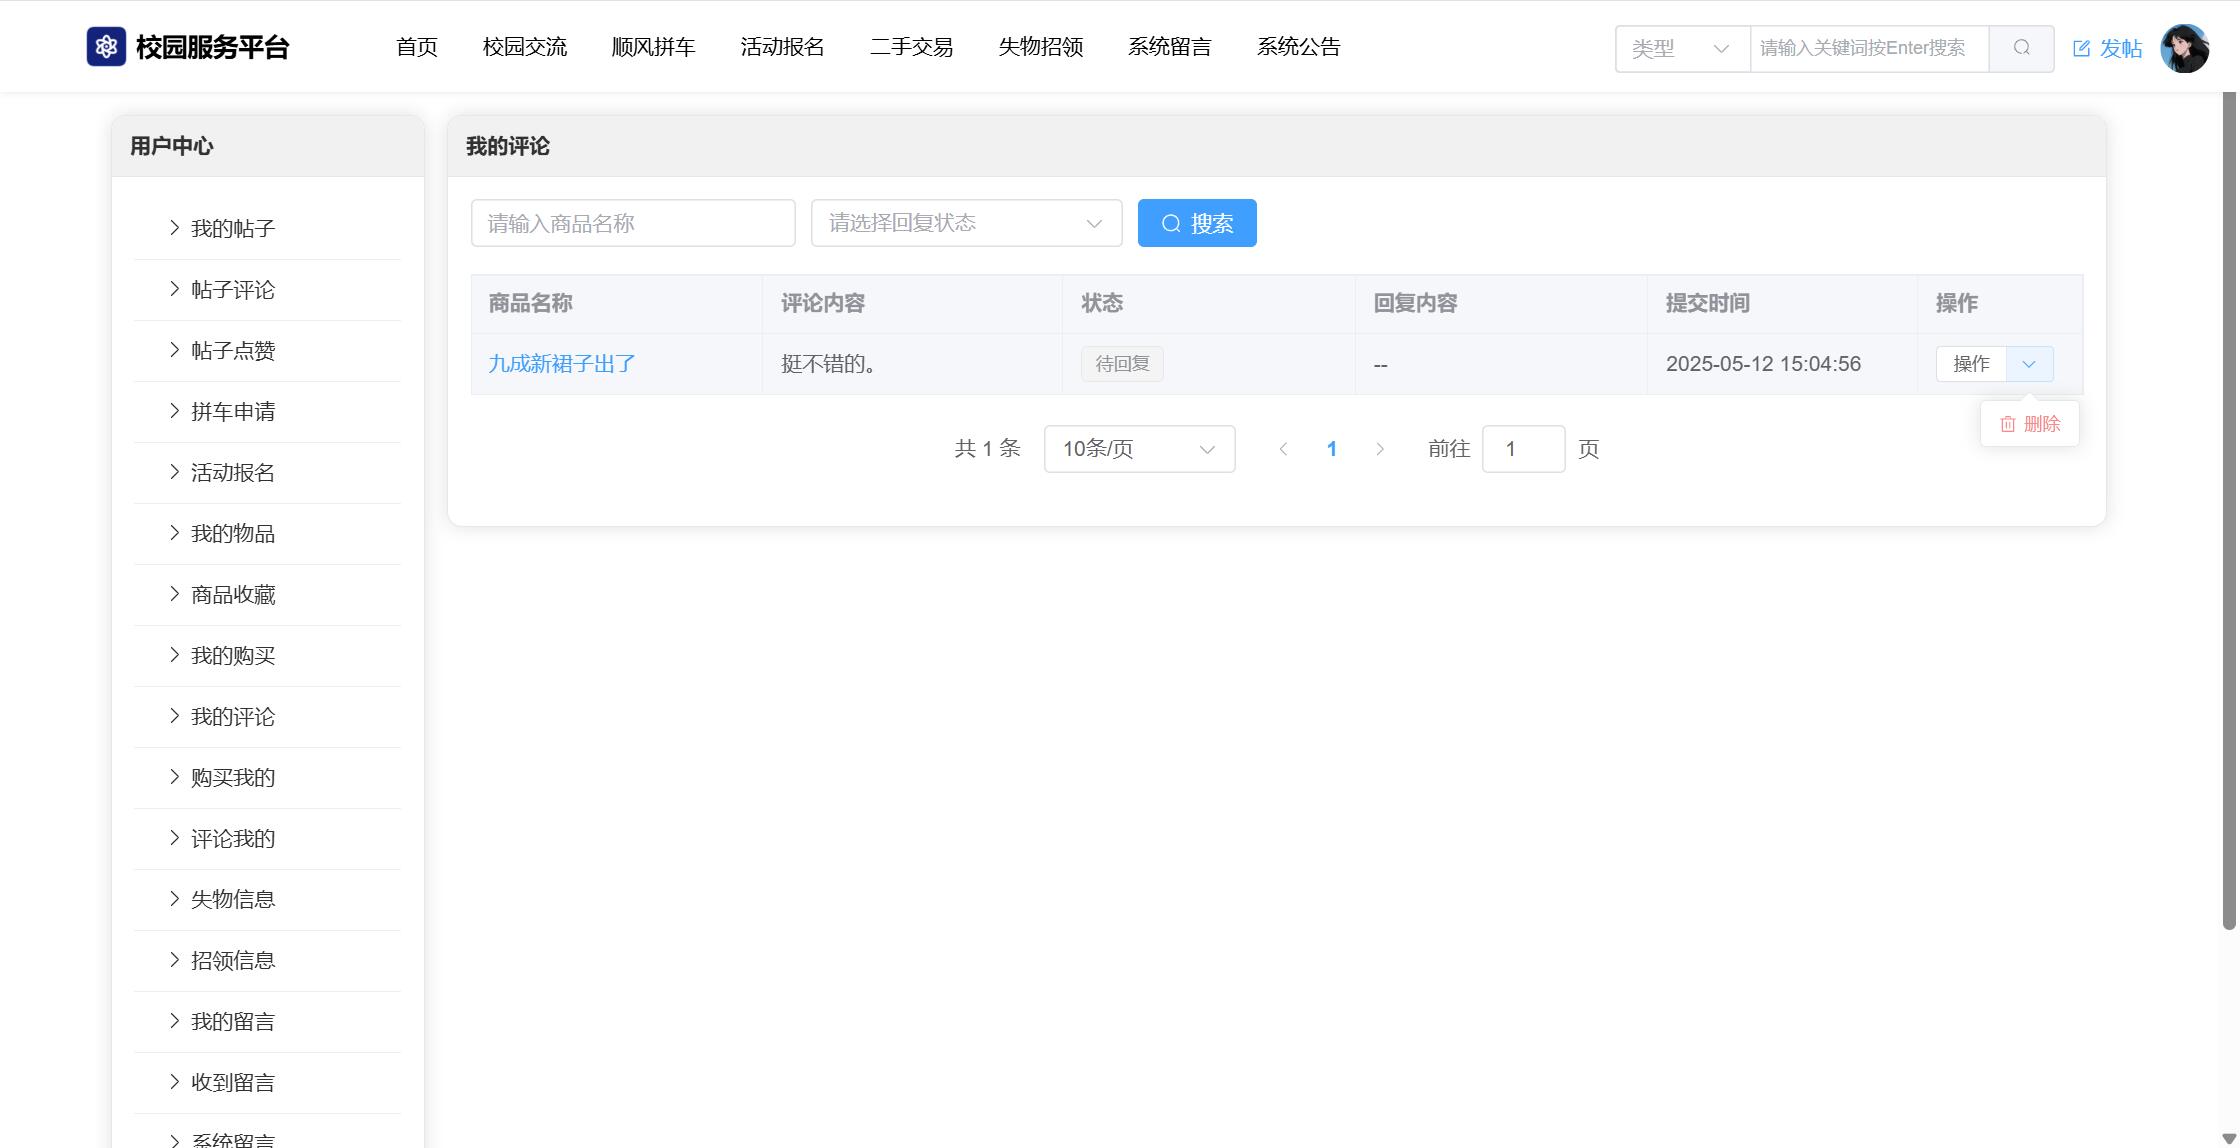Open the 九成新裙子出了 product link

562,364
